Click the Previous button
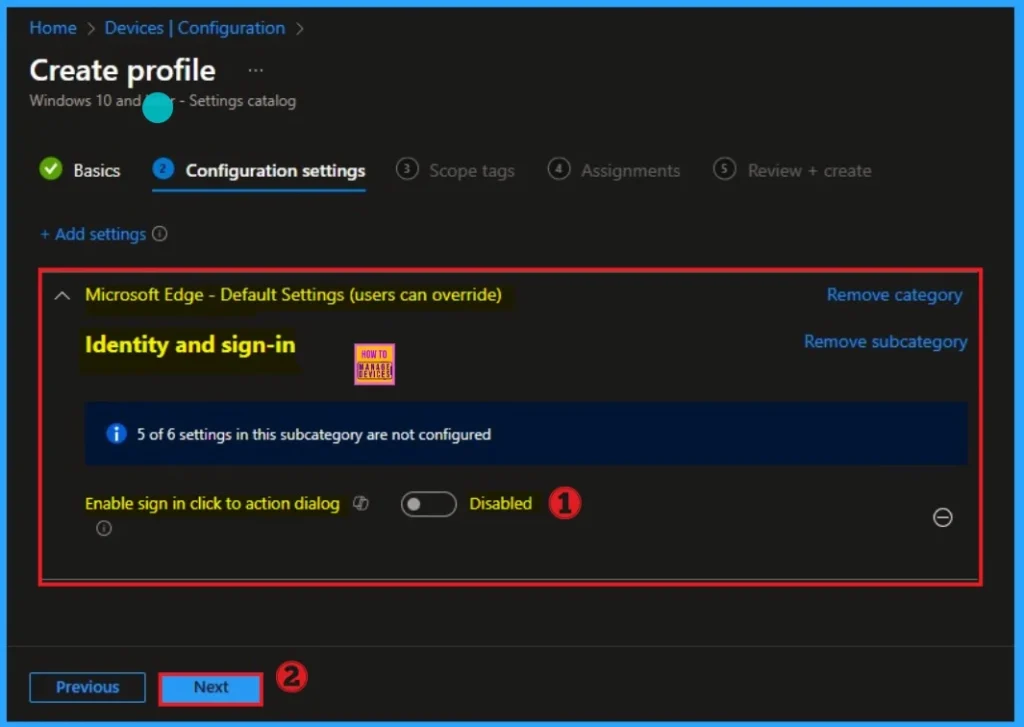 point(88,687)
